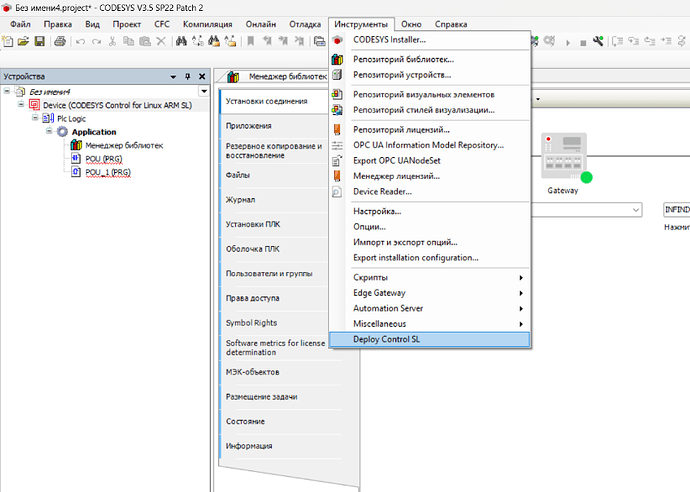
Task: Click the Find binoculars icon
Action: pyautogui.click(x=181, y=41)
